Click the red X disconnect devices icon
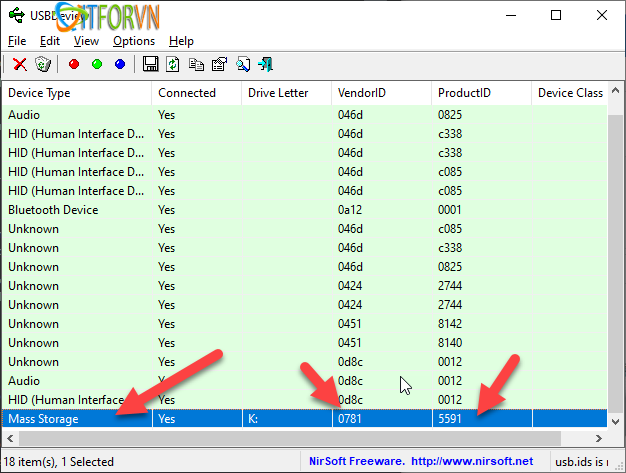This screenshot has height=473, width=626. coord(19,64)
